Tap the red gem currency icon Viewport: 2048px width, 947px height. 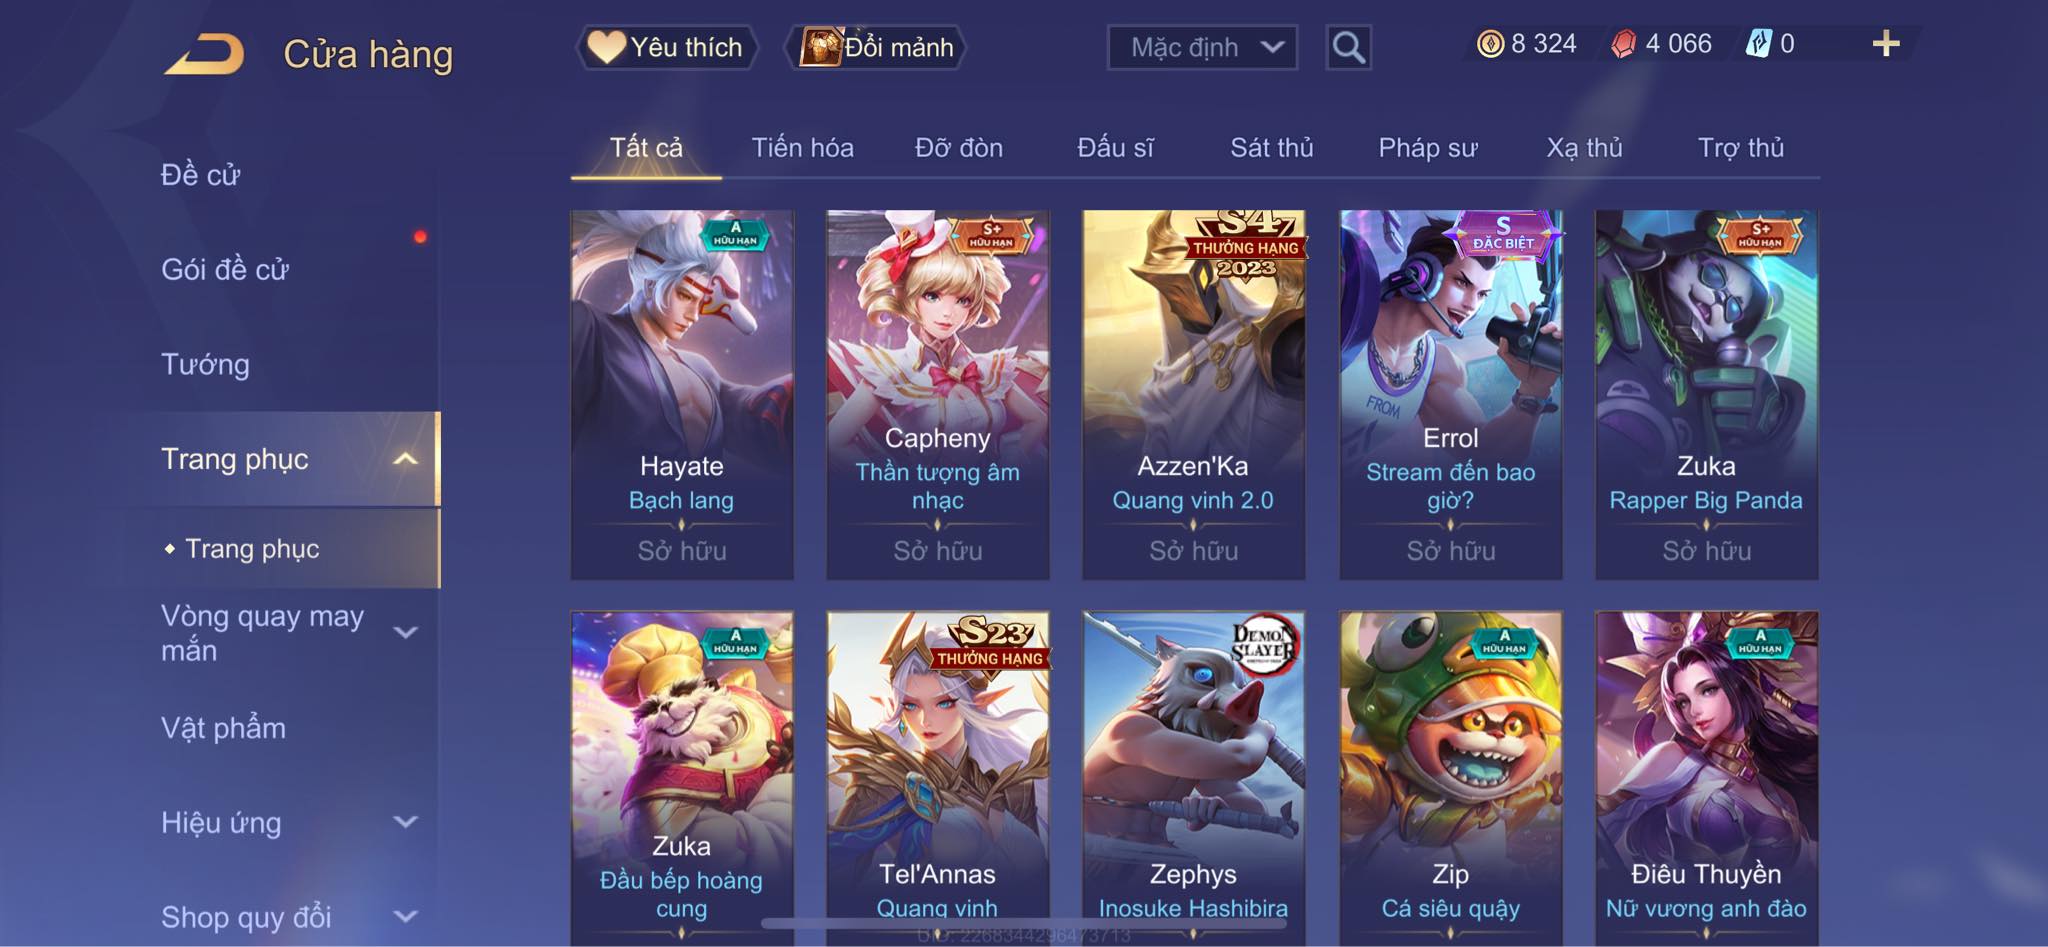point(1623,44)
